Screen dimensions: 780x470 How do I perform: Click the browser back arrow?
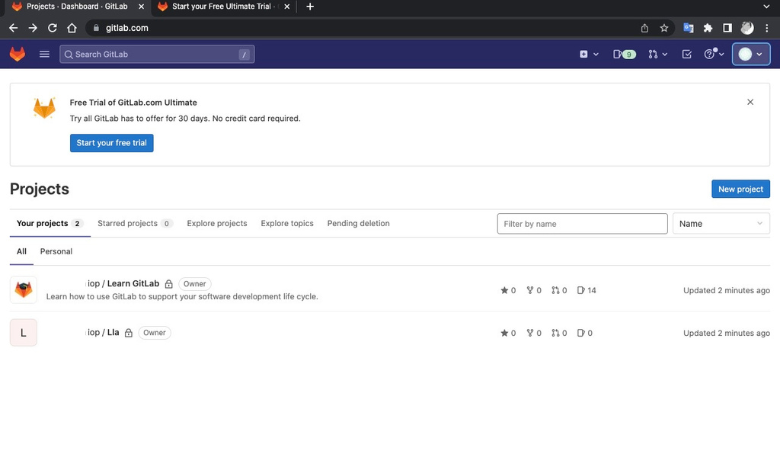pyautogui.click(x=13, y=28)
